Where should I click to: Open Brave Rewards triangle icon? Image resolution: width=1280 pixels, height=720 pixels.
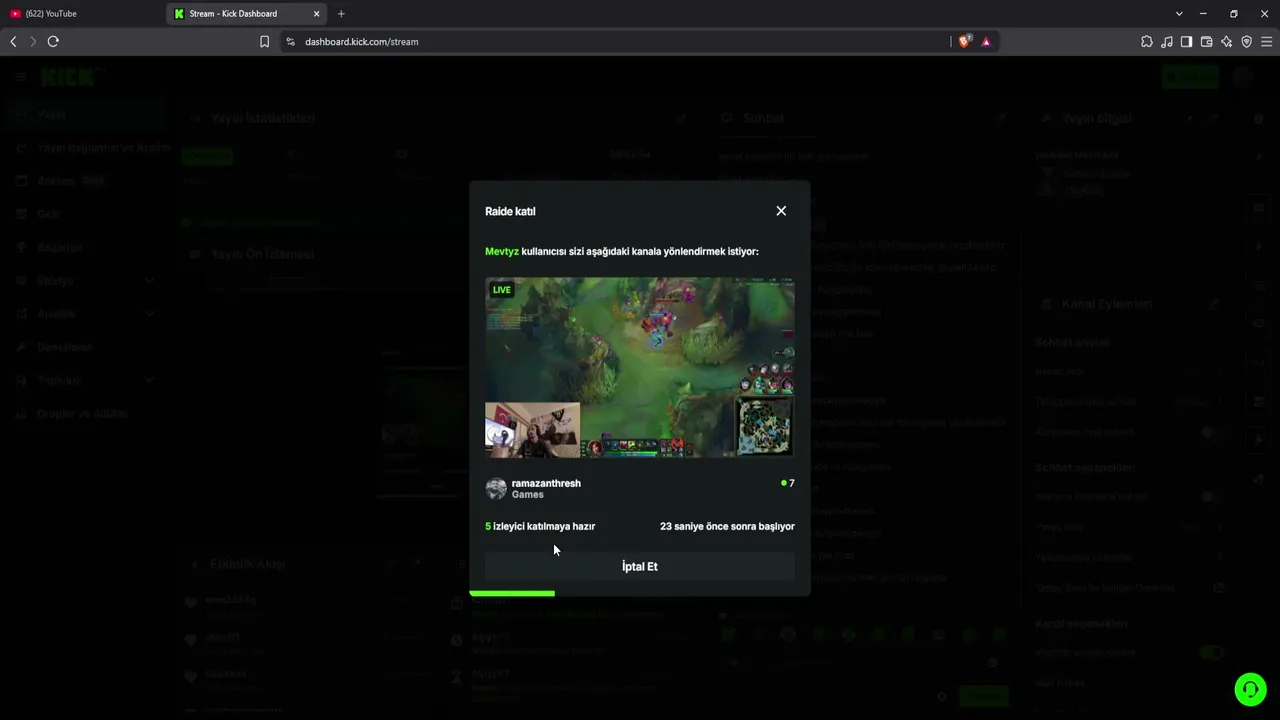(986, 41)
